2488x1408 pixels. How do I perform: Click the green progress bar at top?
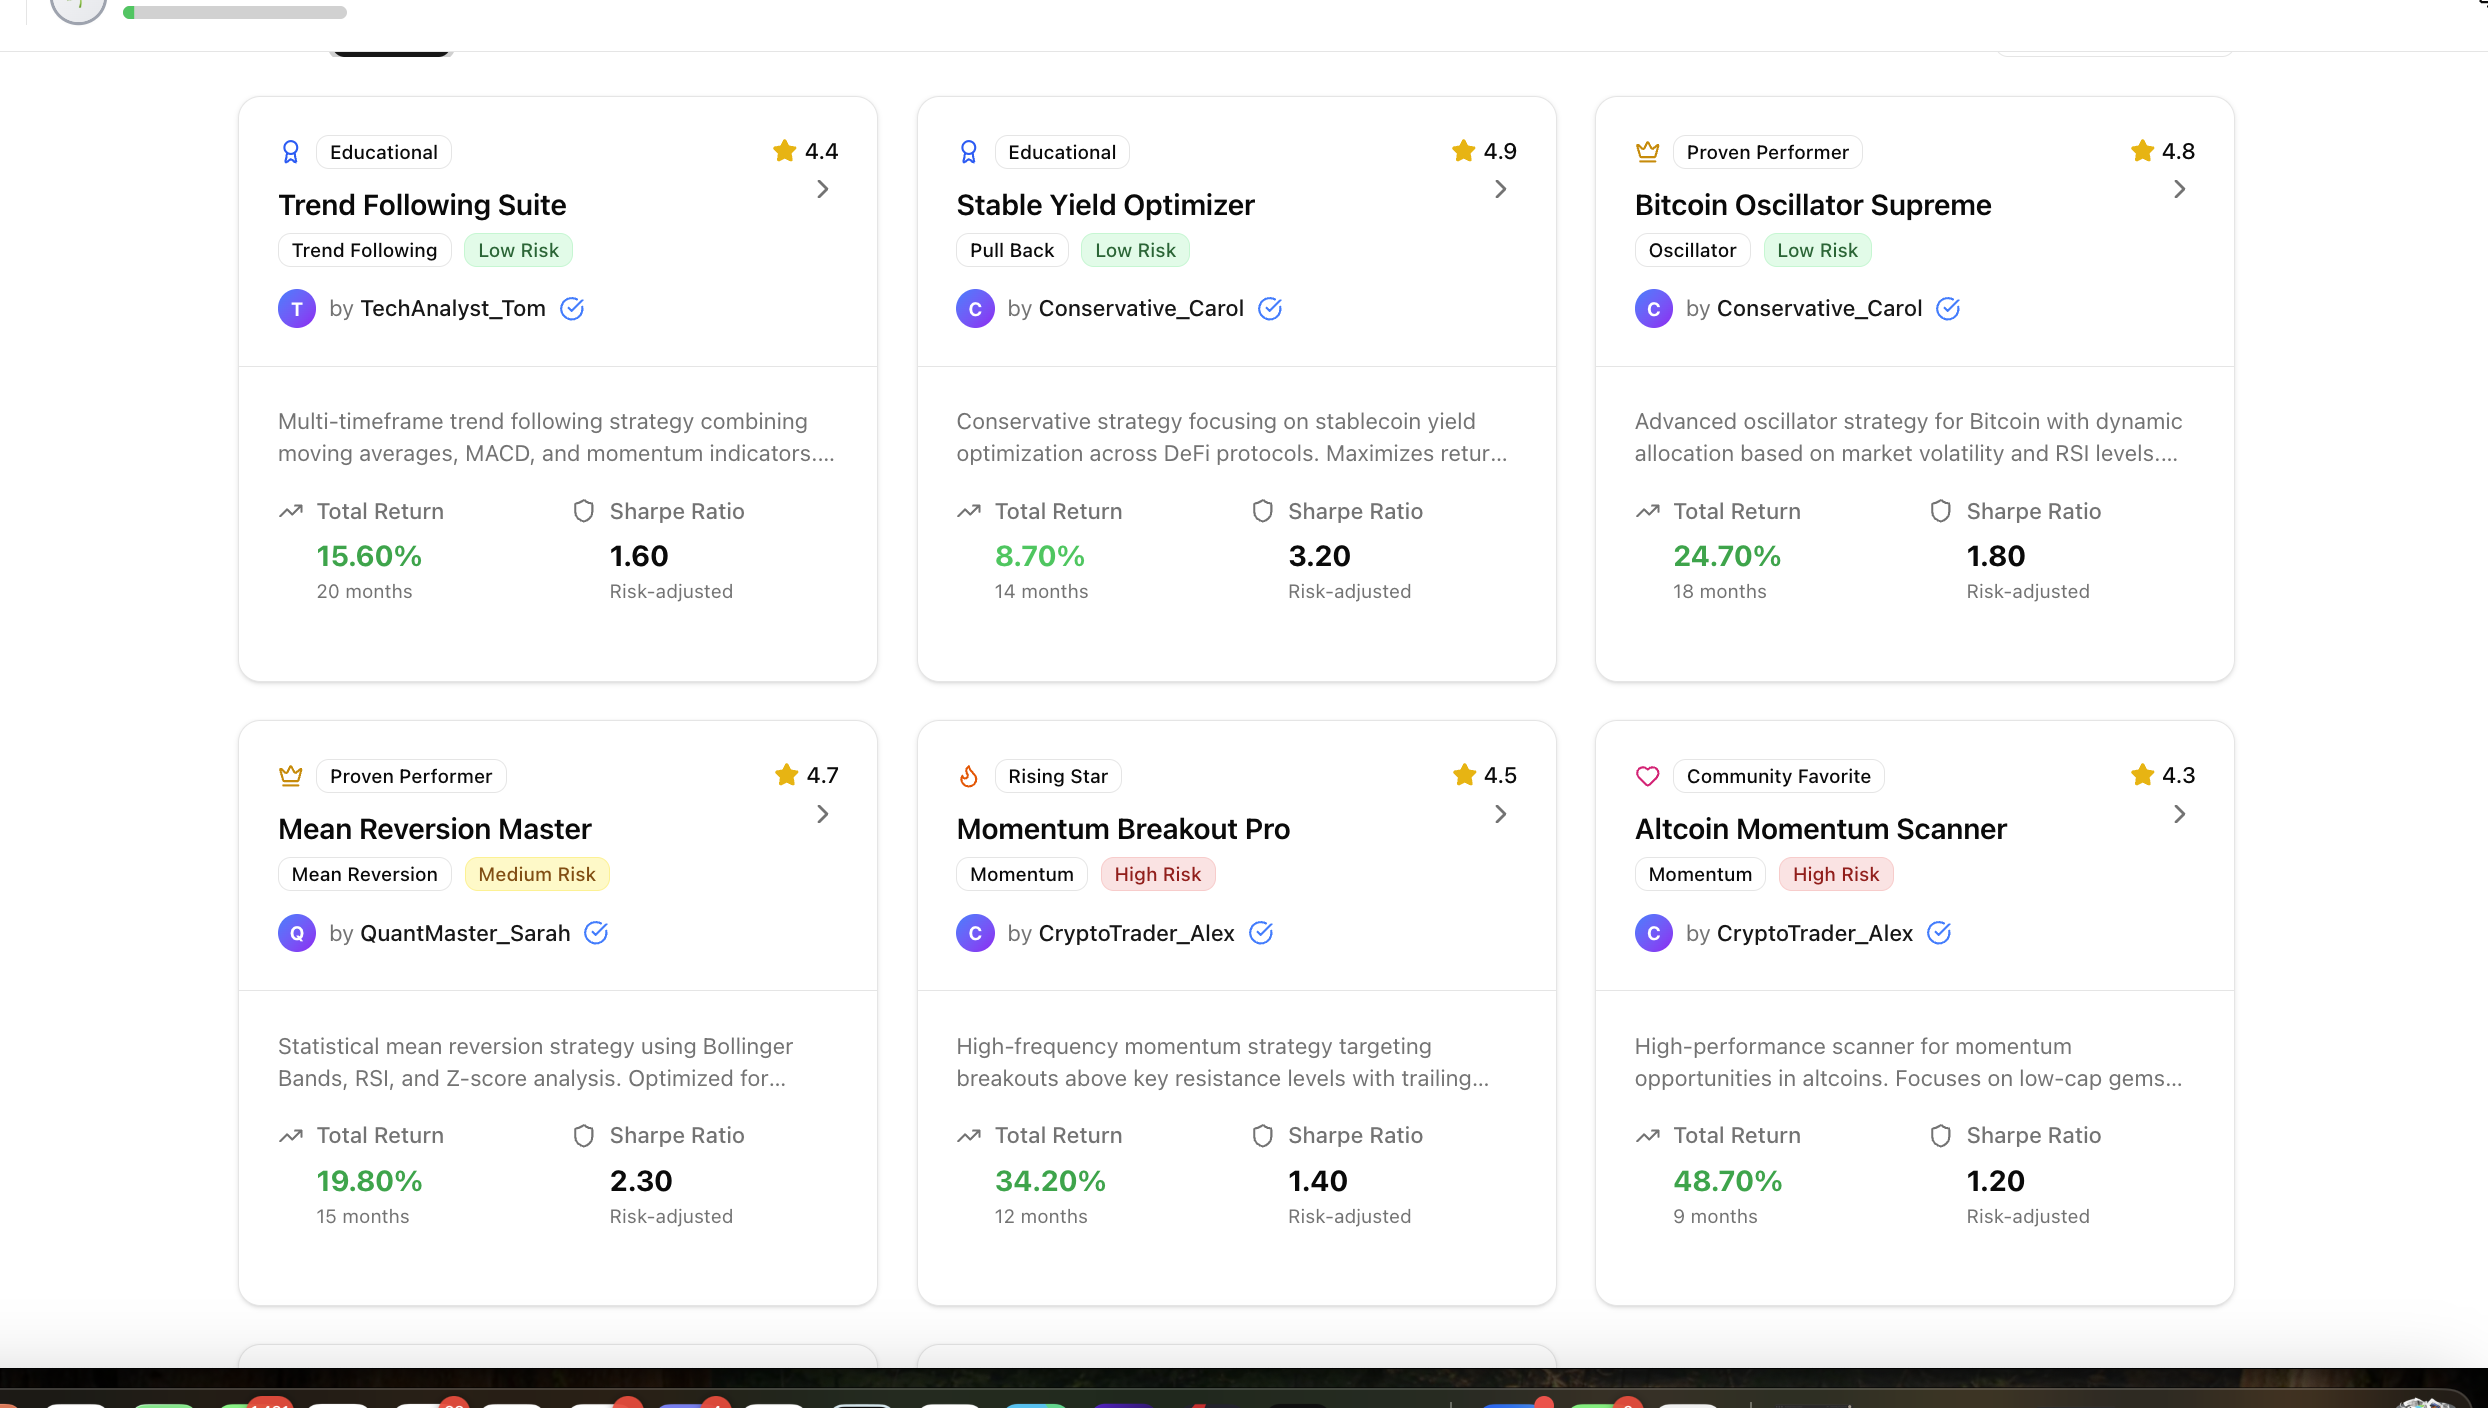(x=235, y=12)
